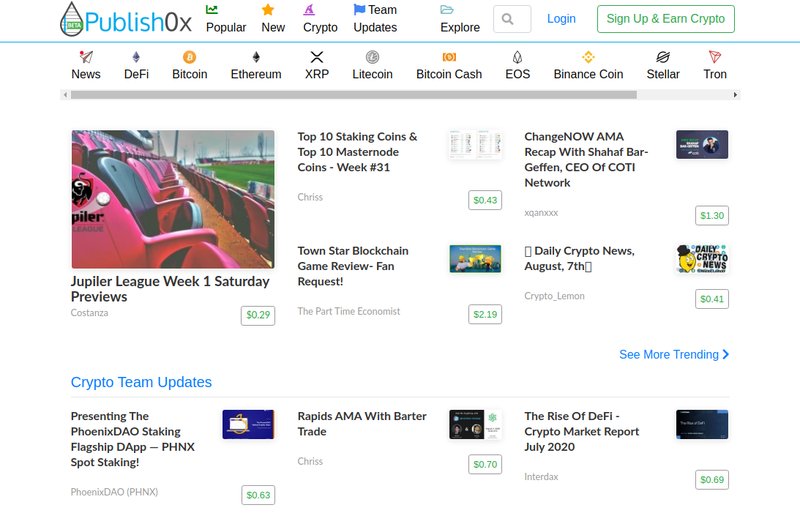
Task: Click the $0.63 tip badge
Action: 258,495
